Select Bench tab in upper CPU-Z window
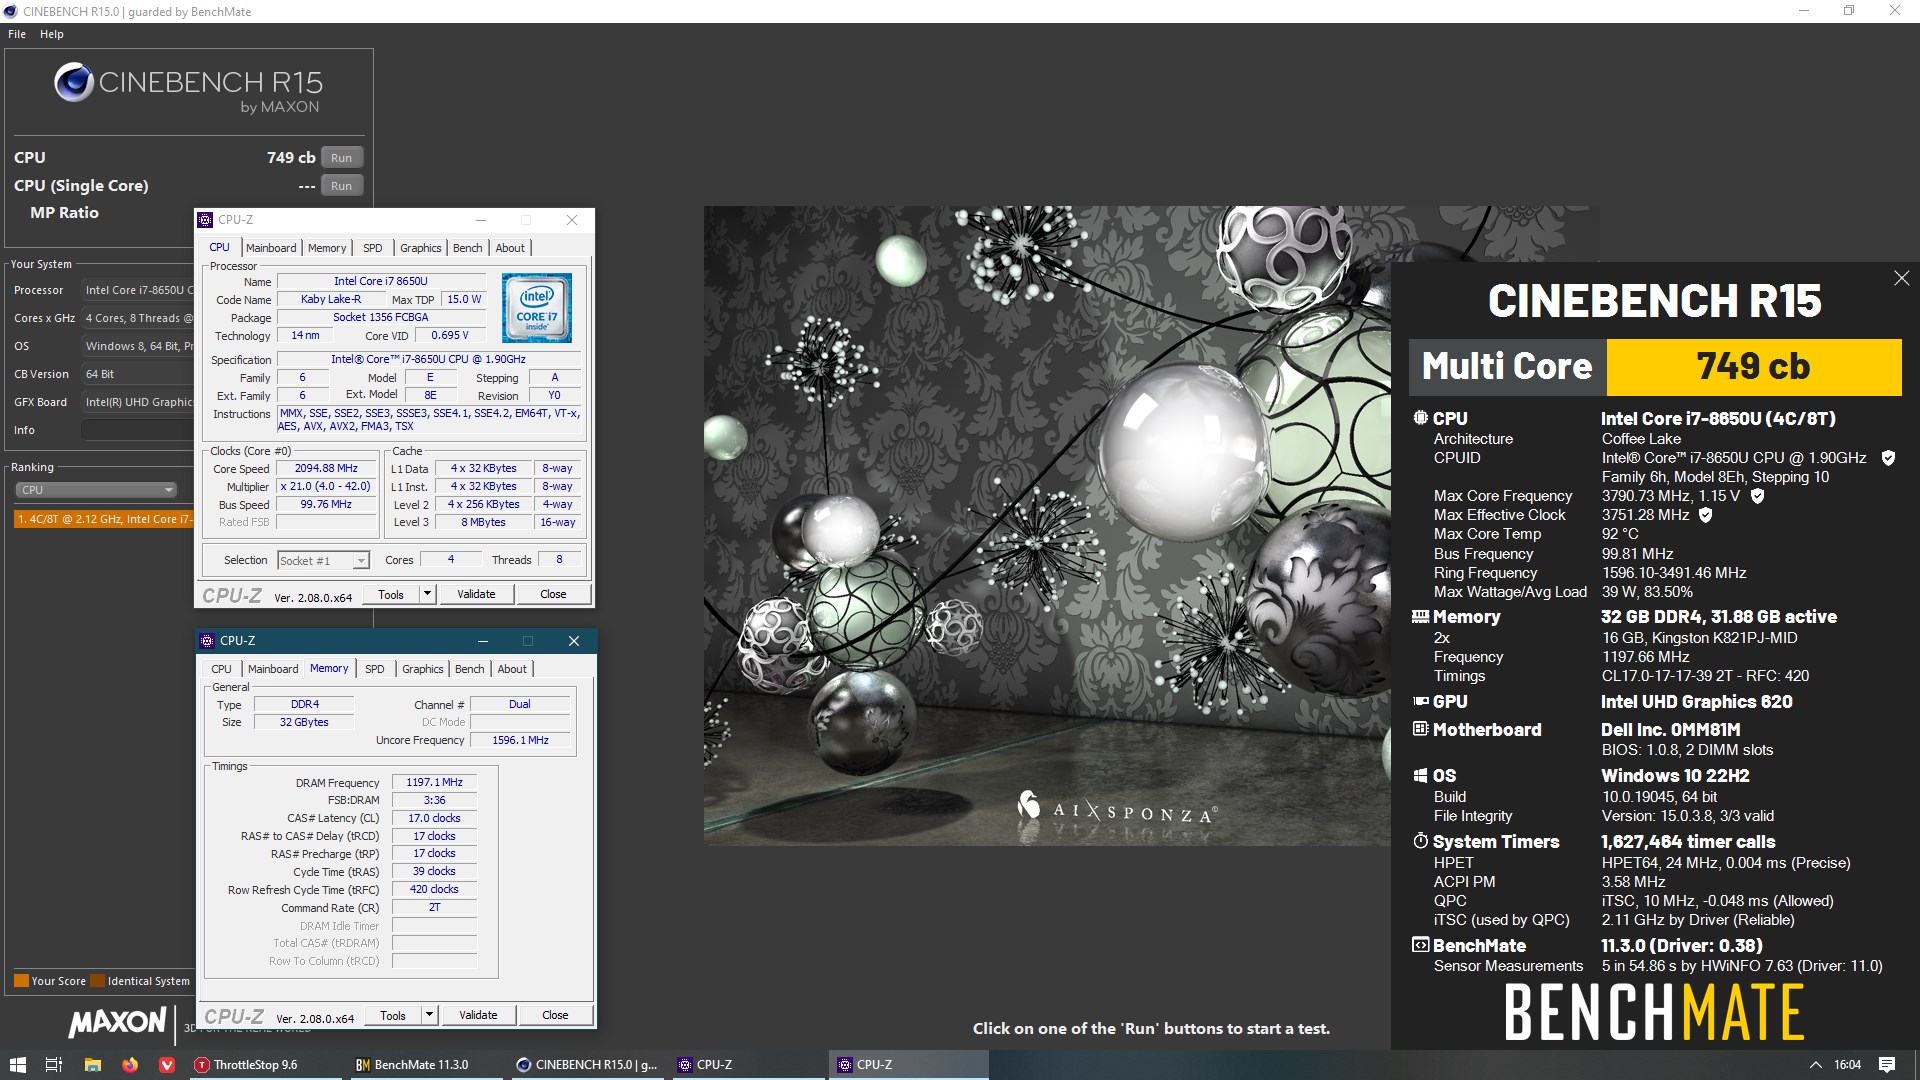The height and width of the screenshot is (1080, 1920). [x=467, y=248]
